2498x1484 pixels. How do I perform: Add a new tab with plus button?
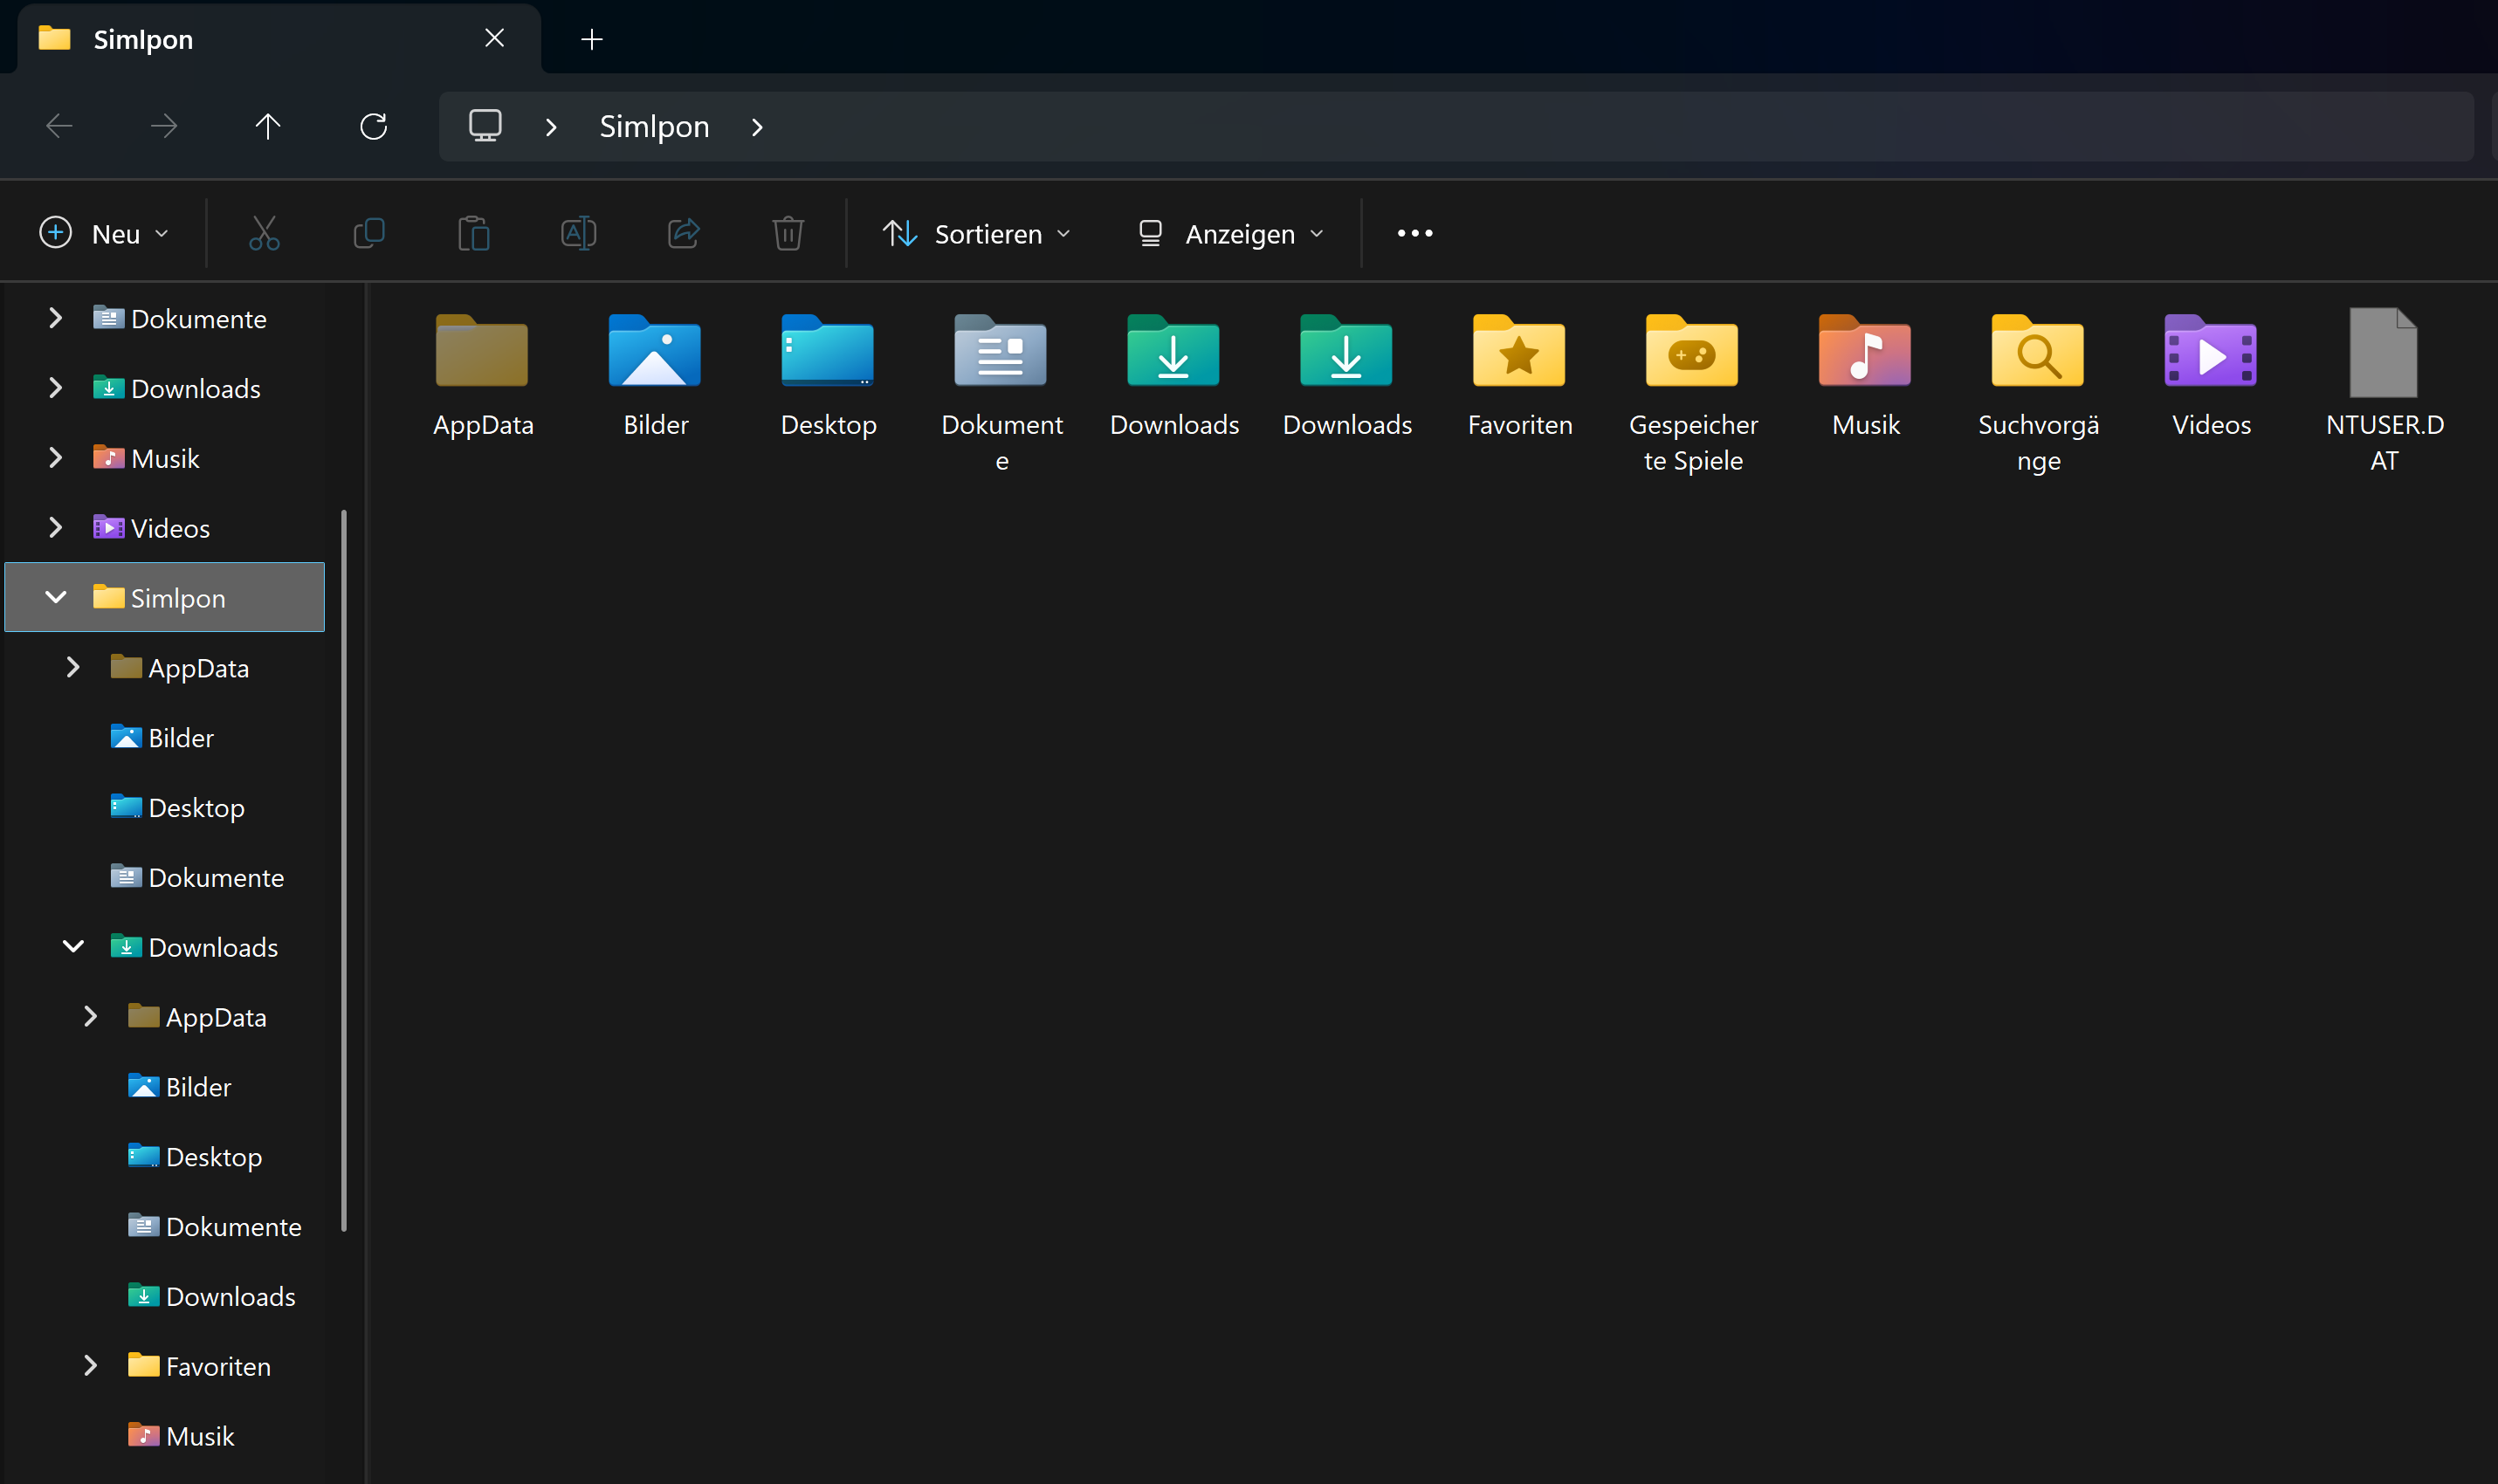click(x=591, y=39)
